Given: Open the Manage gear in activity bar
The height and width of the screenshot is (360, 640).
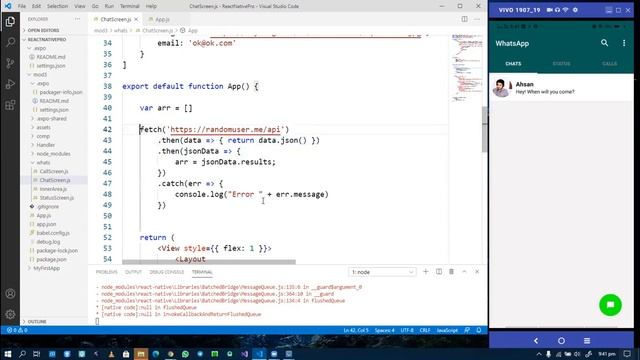Looking at the screenshot, I should point(10,314).
